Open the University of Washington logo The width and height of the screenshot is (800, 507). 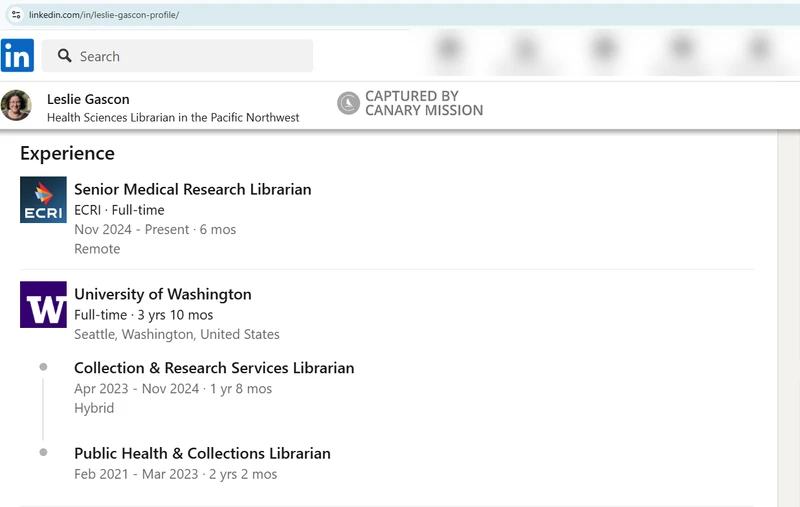43,305
